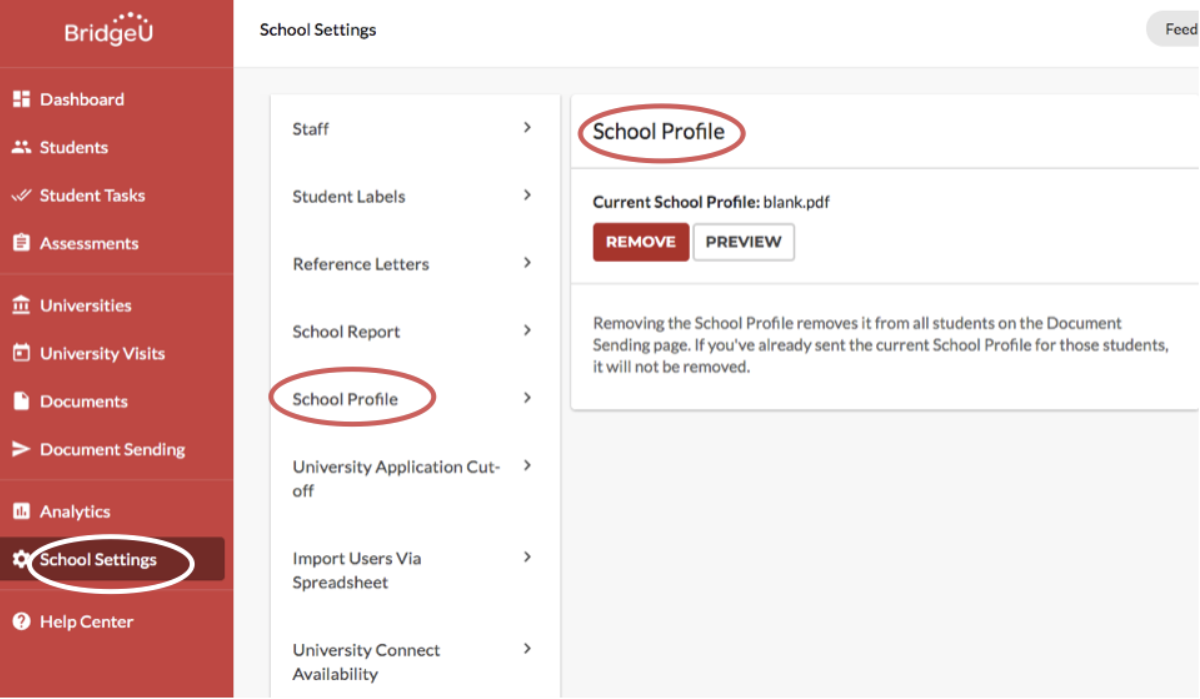1200x699 pixels.
Task: Click the Student Tasks checkmark icon
Action: coord(21,195)
